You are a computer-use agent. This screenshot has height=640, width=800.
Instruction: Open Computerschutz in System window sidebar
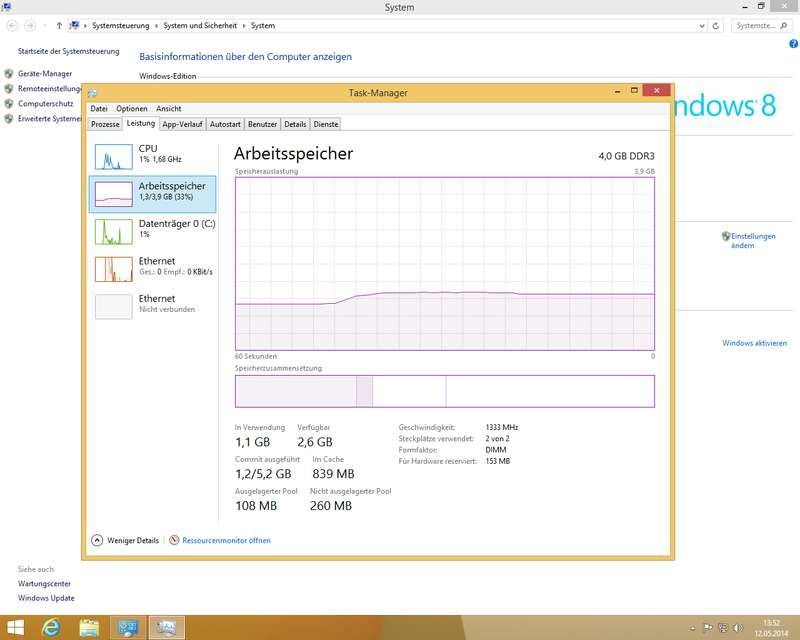tap(45, 104)
